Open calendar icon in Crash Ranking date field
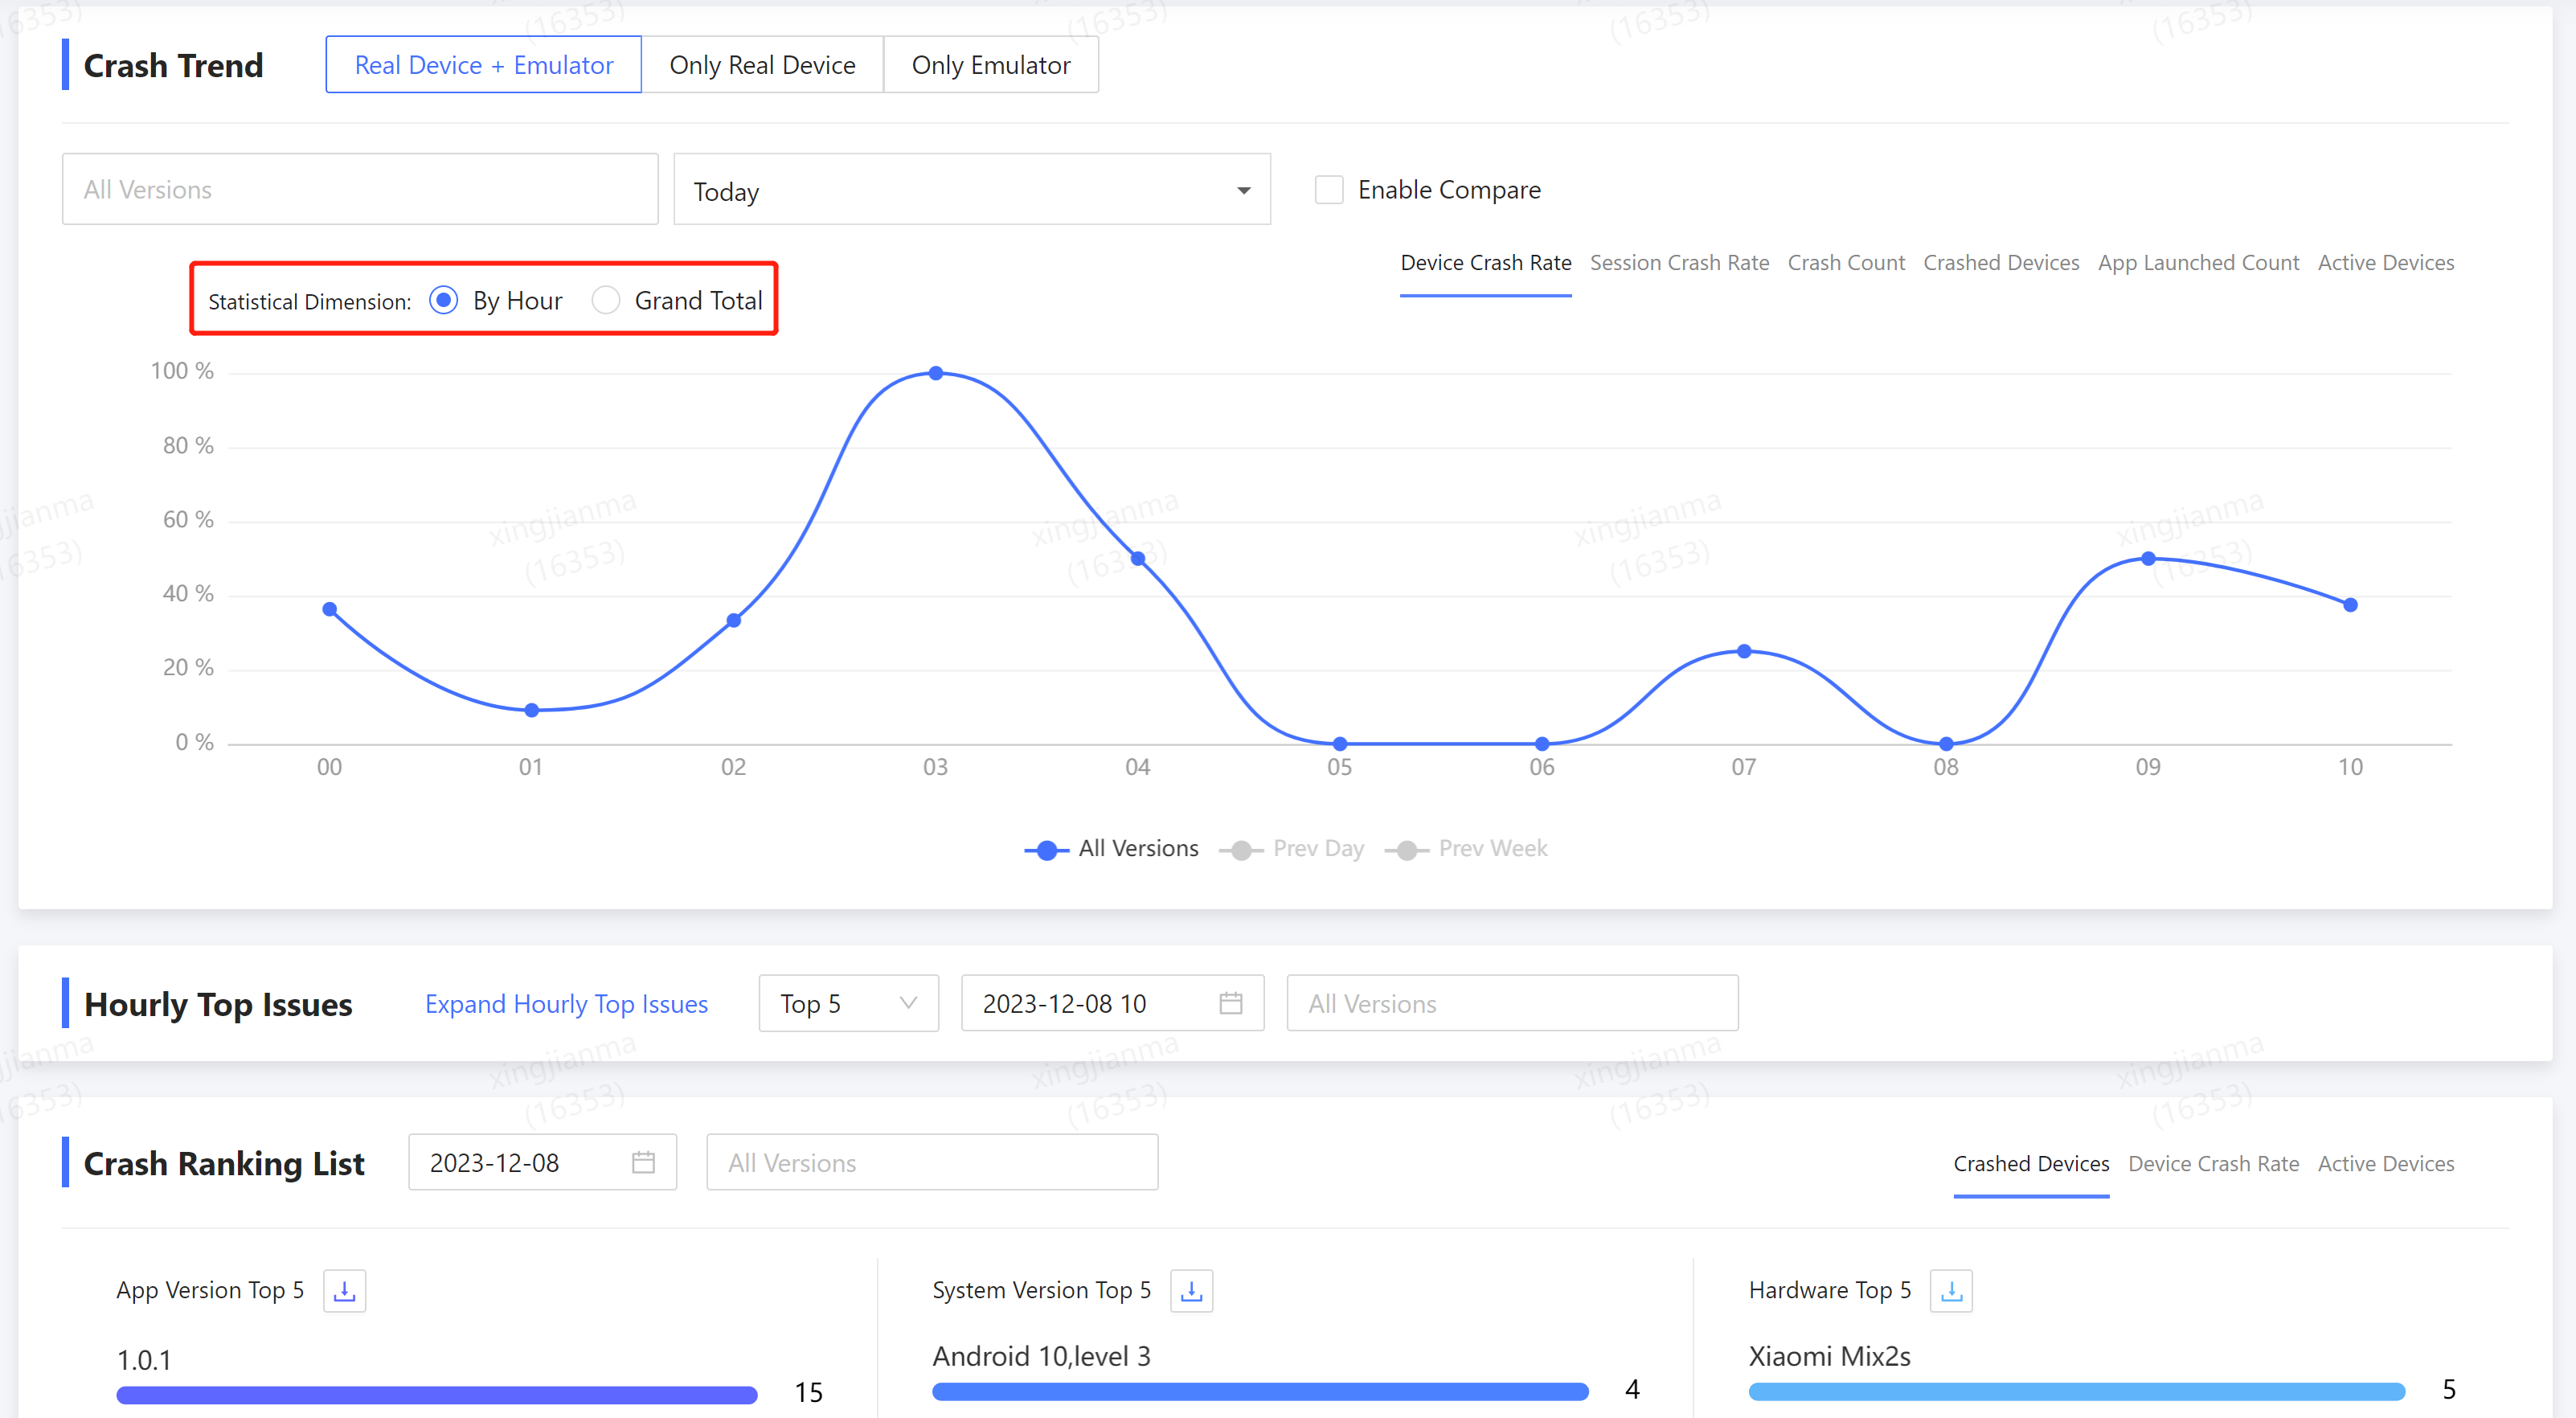 [x=643, y=1162]
